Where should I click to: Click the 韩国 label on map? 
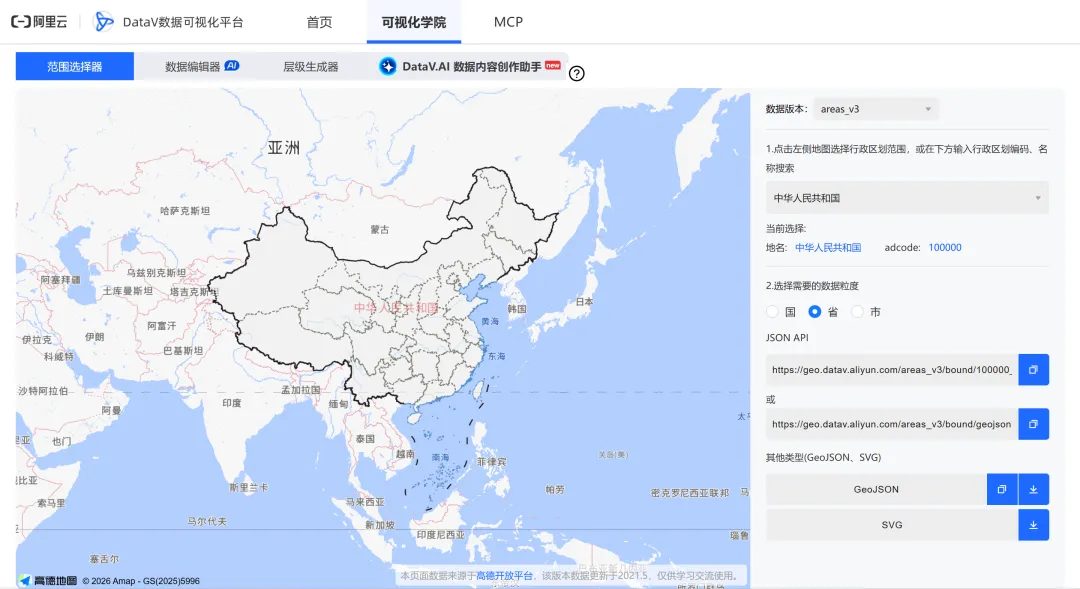click(x=517, y=309)
